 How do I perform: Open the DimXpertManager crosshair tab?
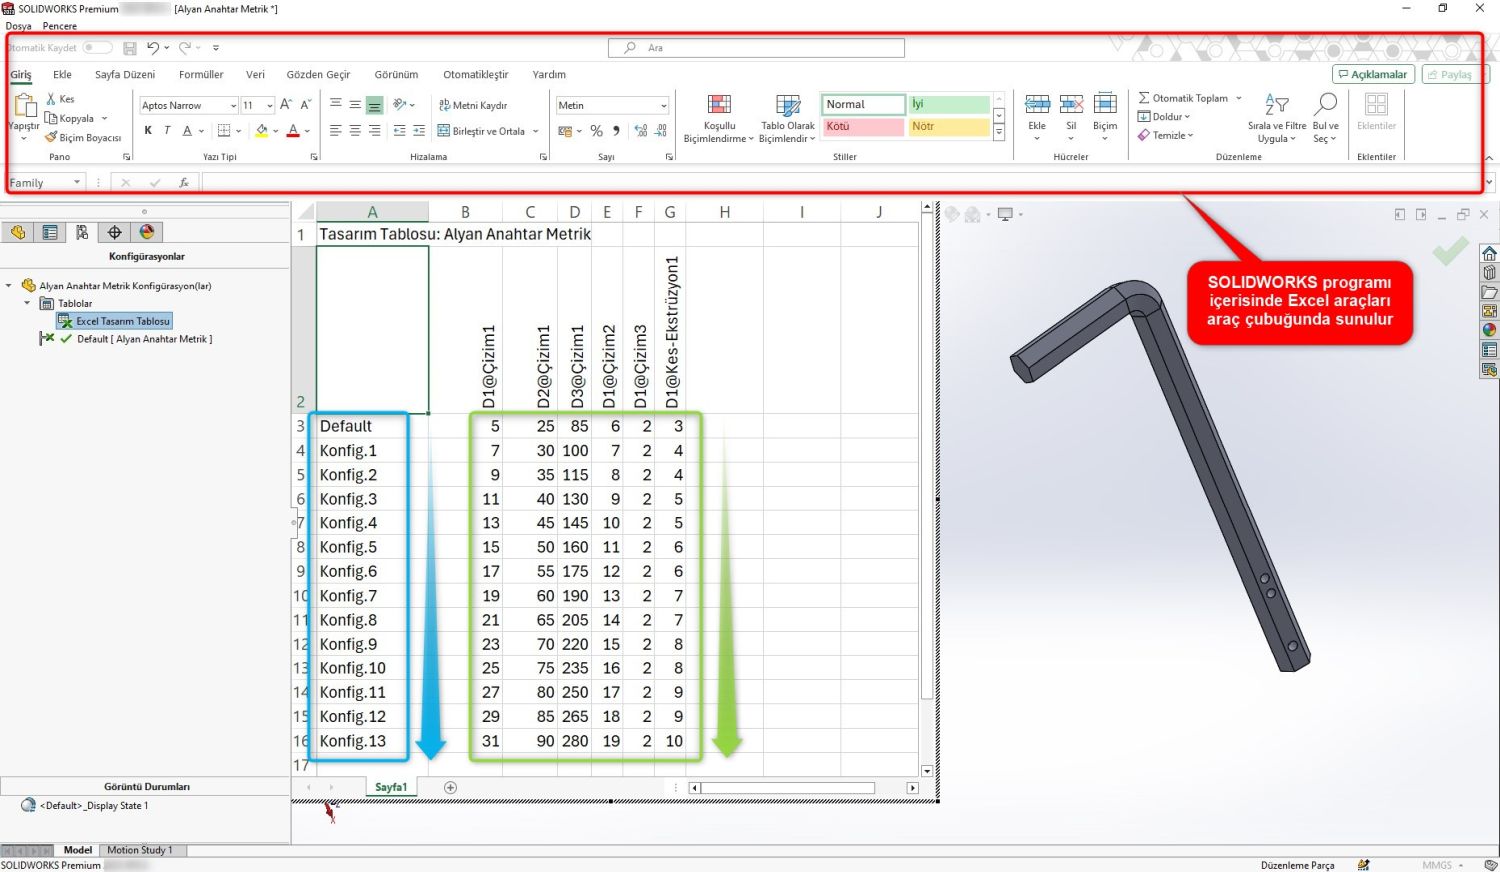pyautogui.click(x=114, y=232)
